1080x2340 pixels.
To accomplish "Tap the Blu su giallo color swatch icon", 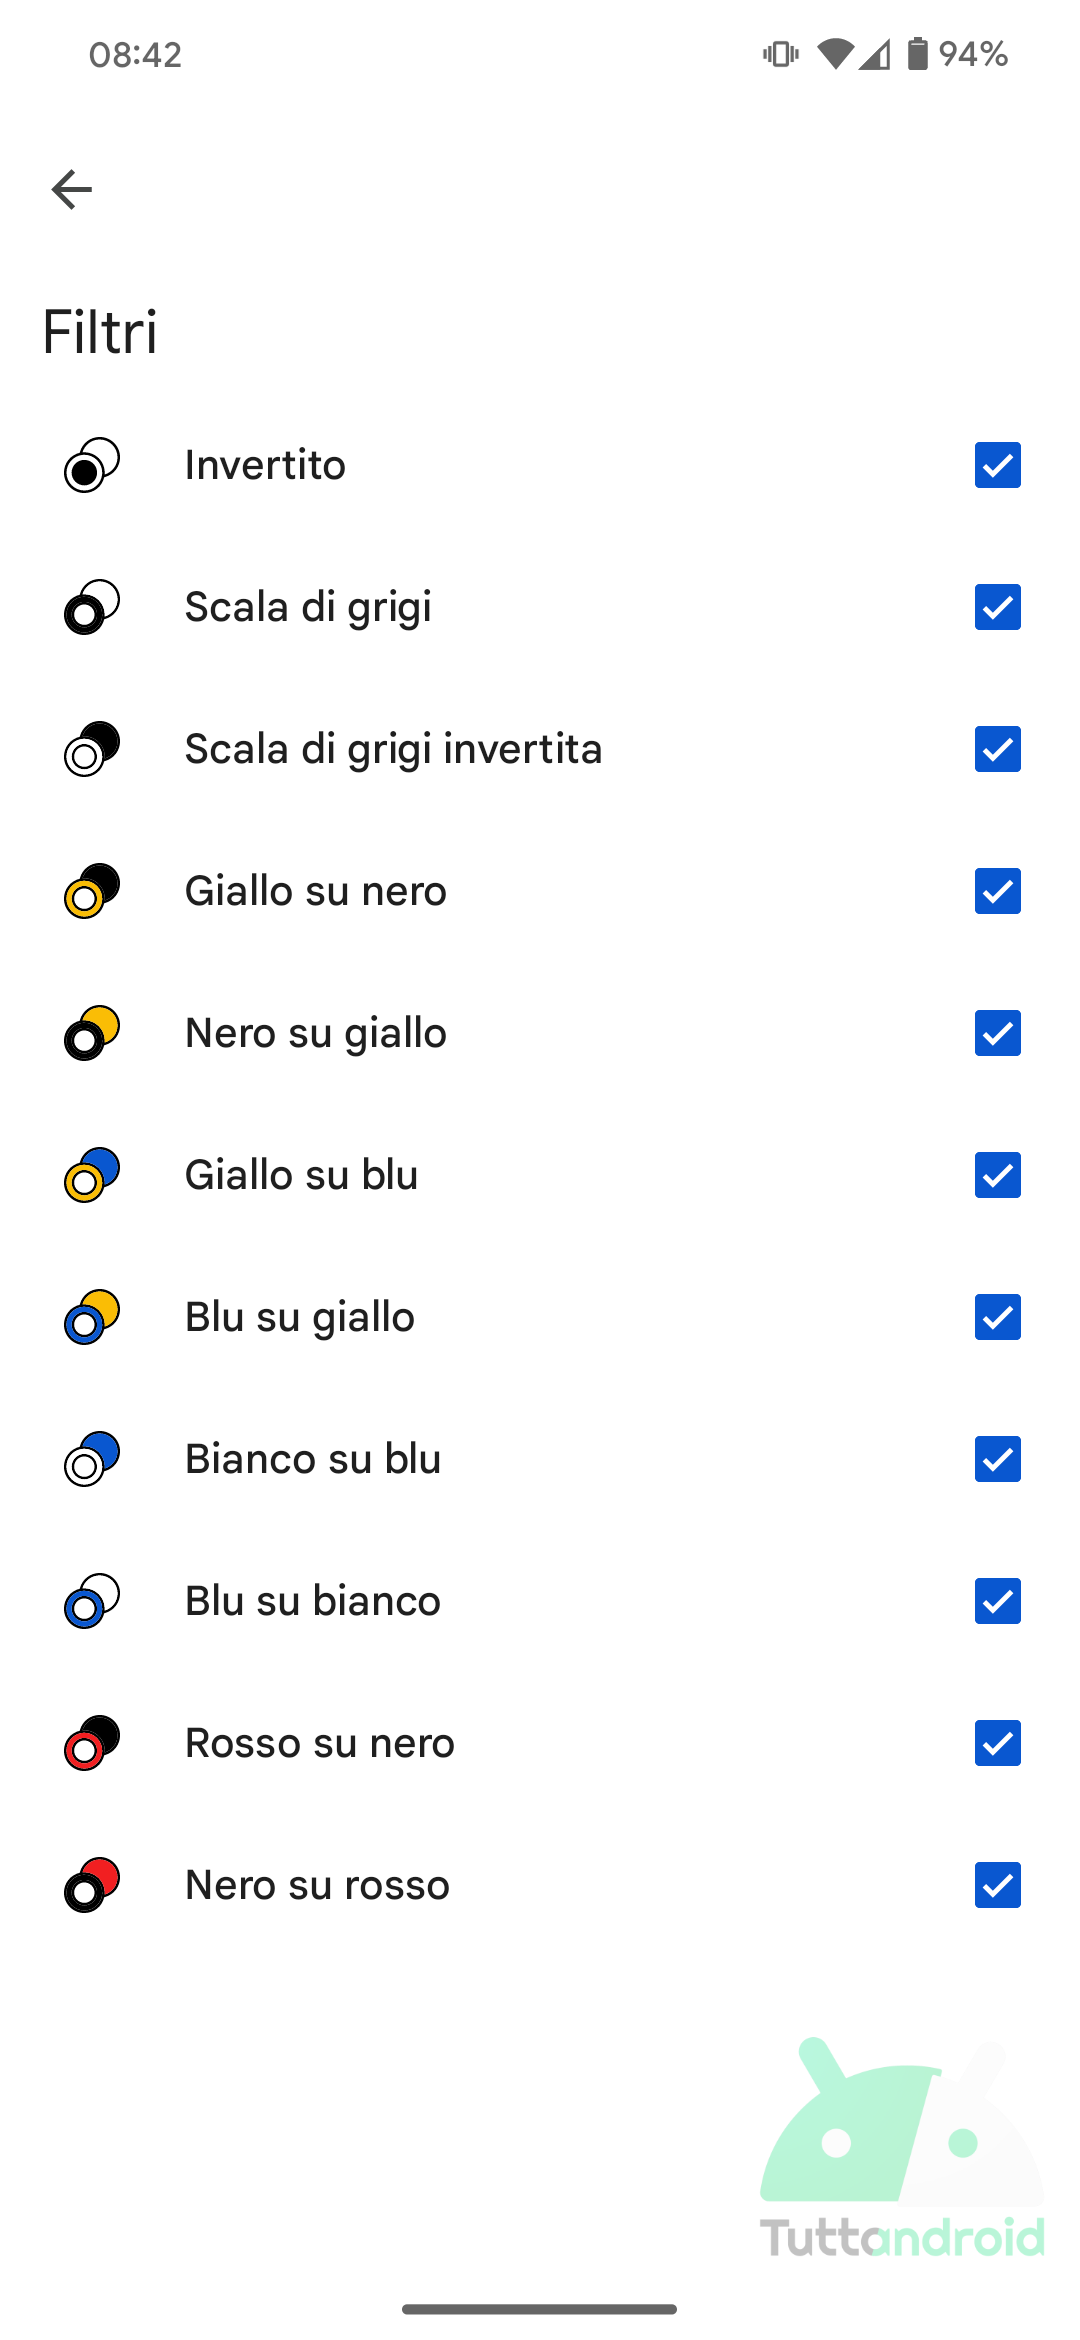I will [x=92, y=1317].
